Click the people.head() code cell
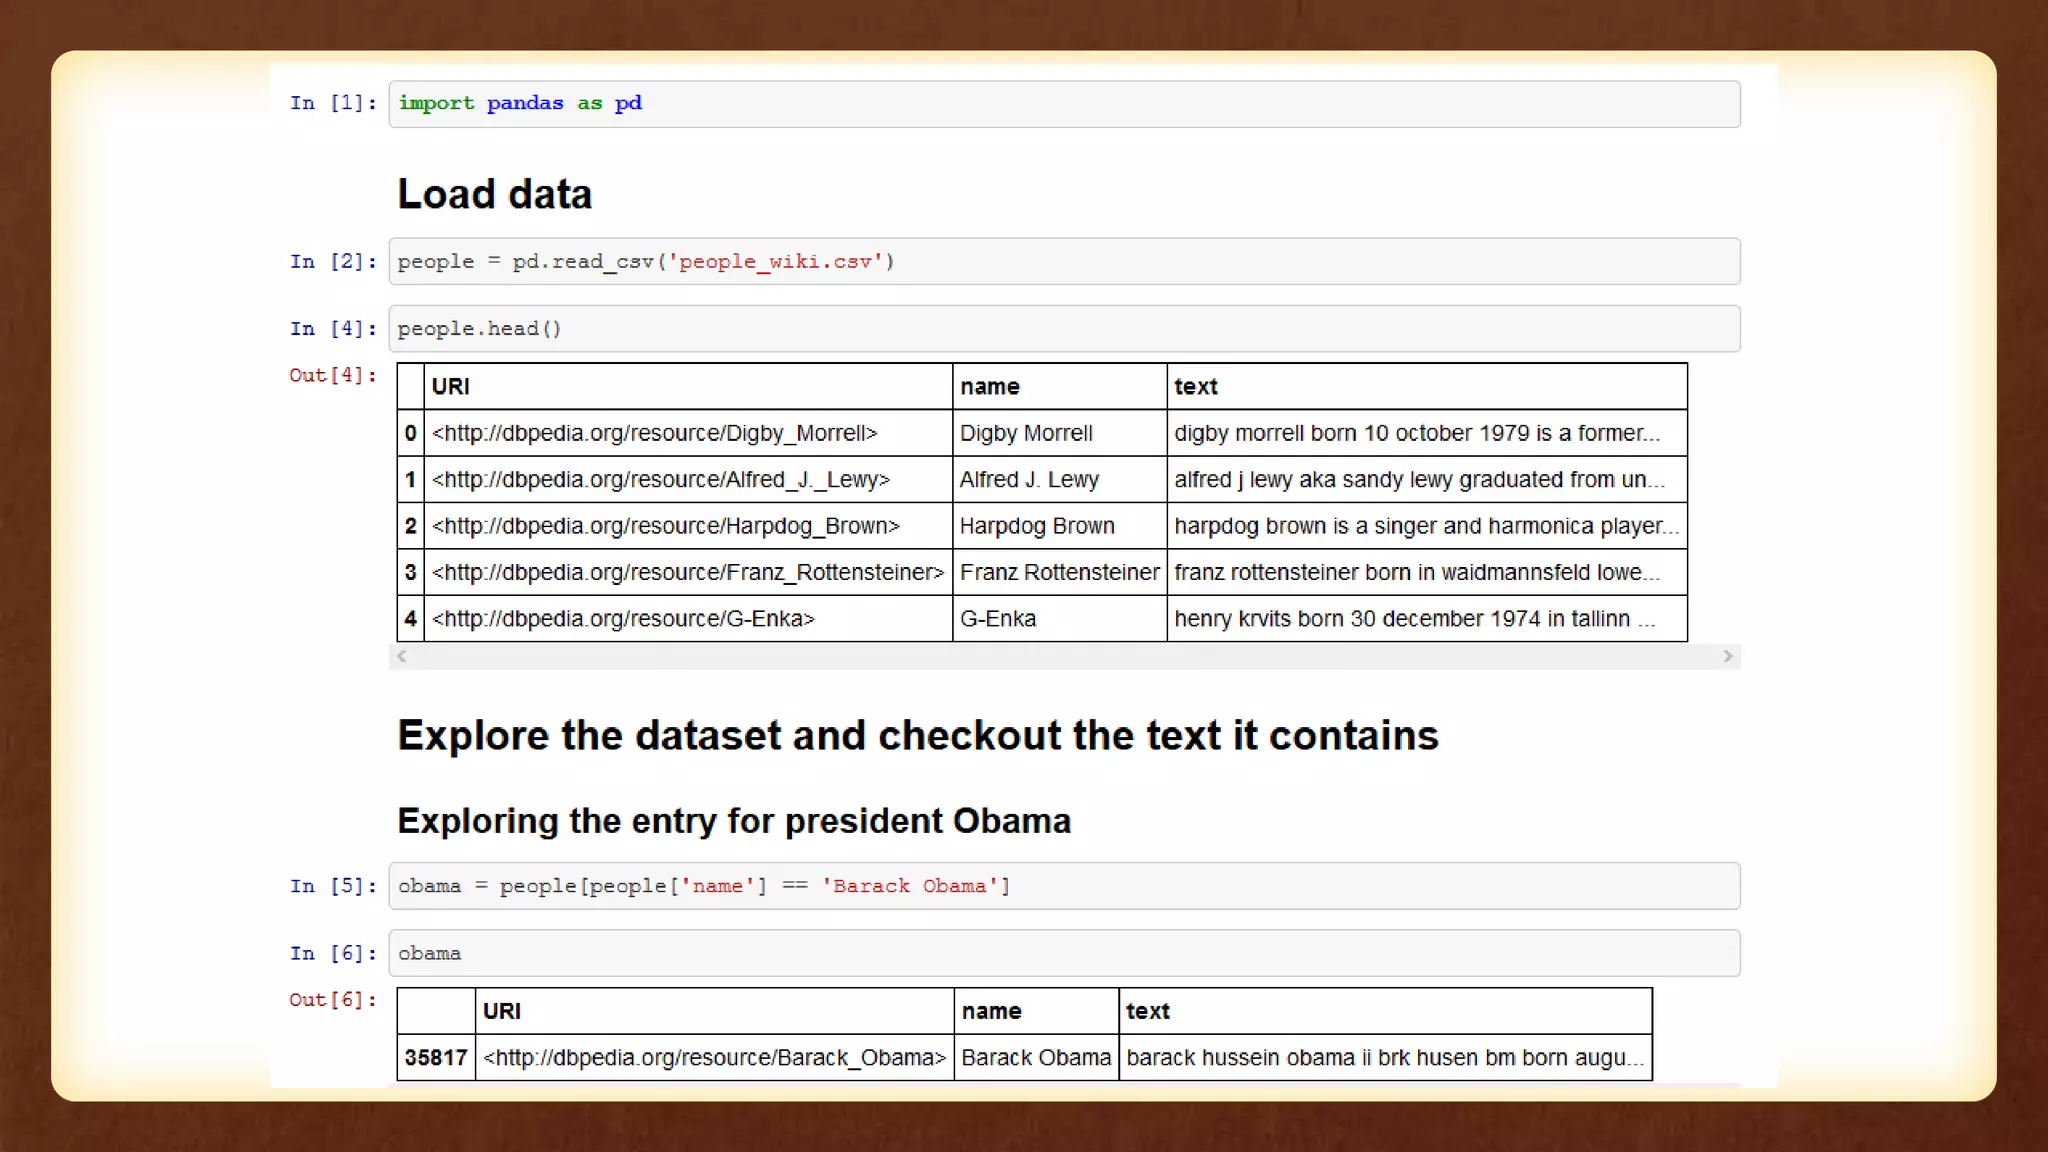 (x=1064, y=329)
